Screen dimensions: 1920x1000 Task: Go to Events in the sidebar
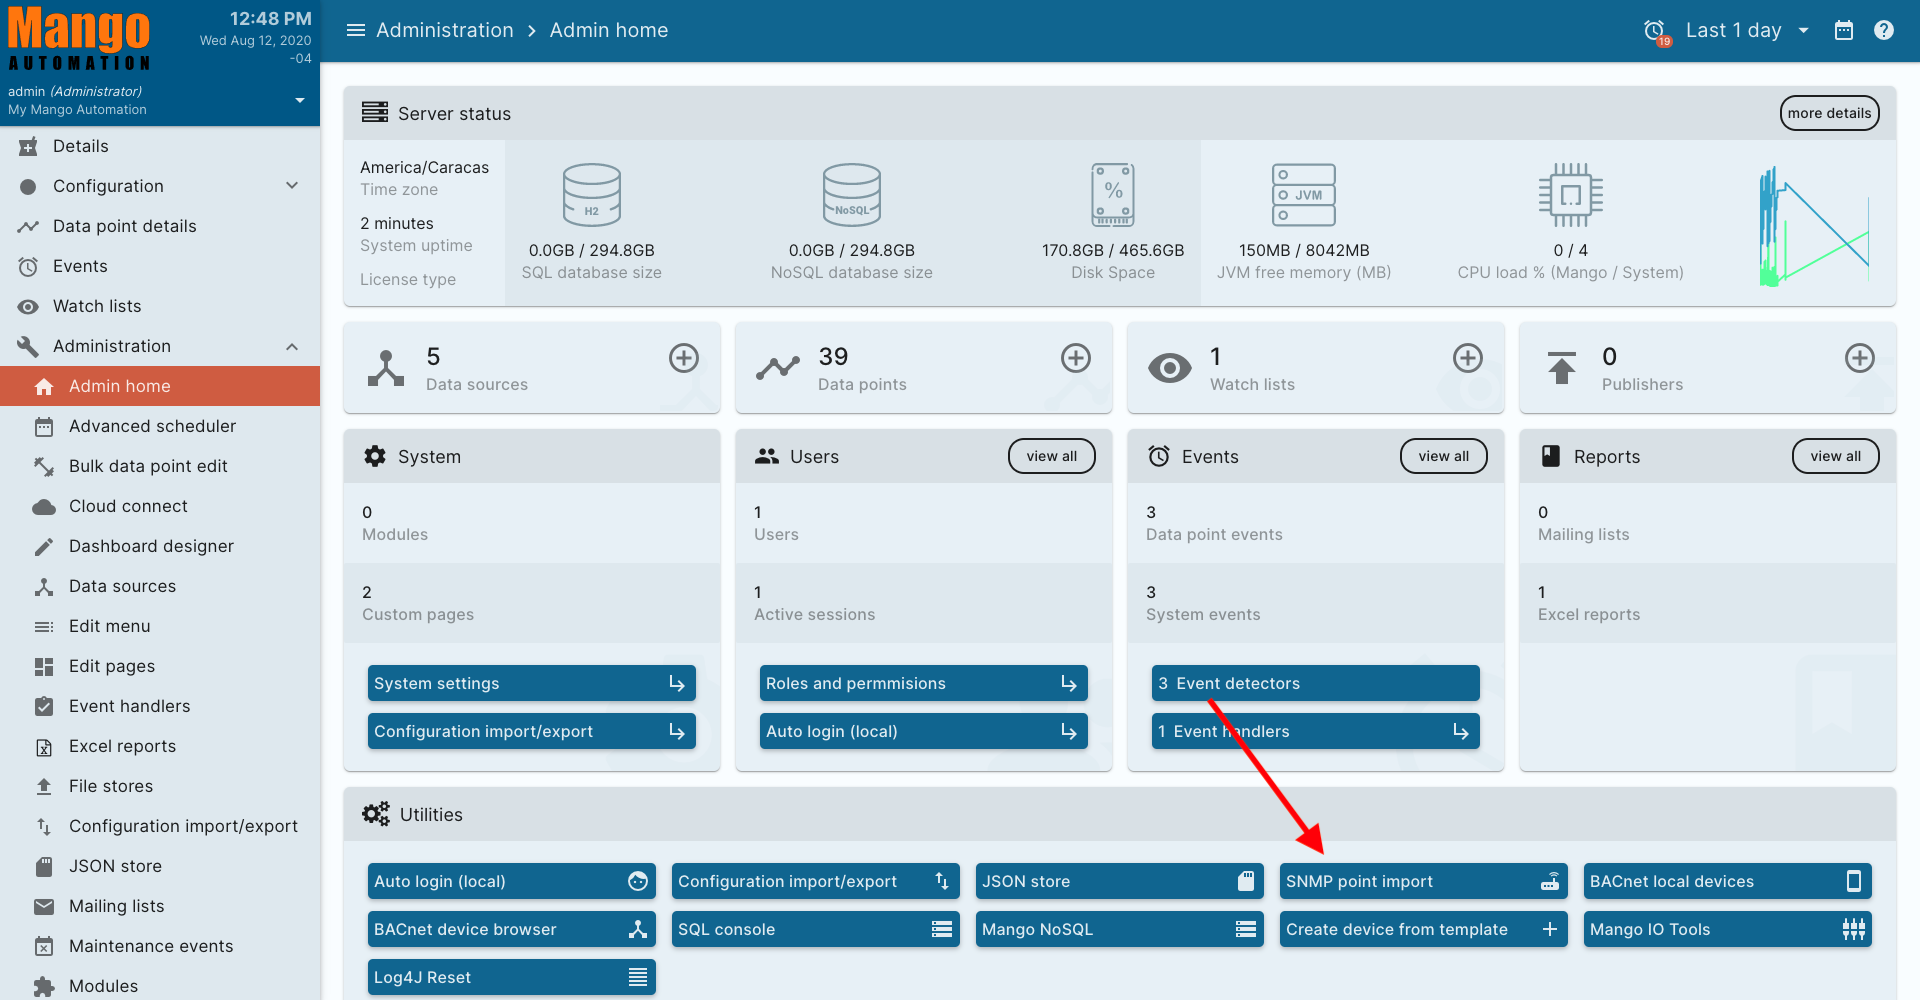click(x=160, y=266)
